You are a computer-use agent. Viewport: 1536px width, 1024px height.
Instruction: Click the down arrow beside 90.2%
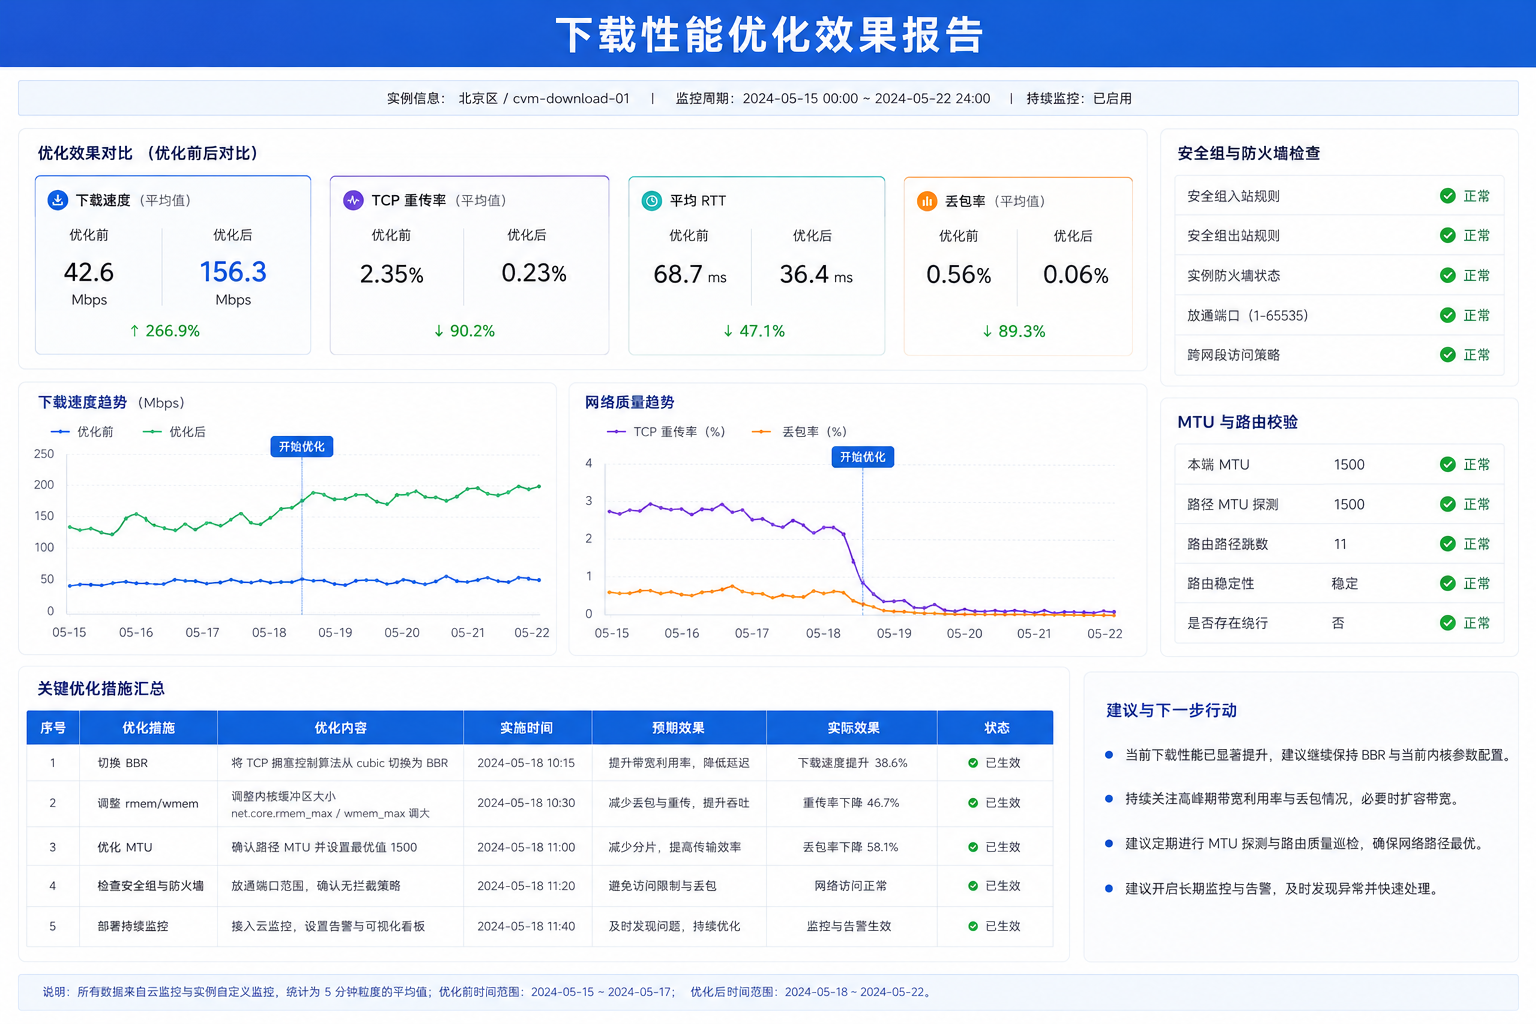pos(438,330)
